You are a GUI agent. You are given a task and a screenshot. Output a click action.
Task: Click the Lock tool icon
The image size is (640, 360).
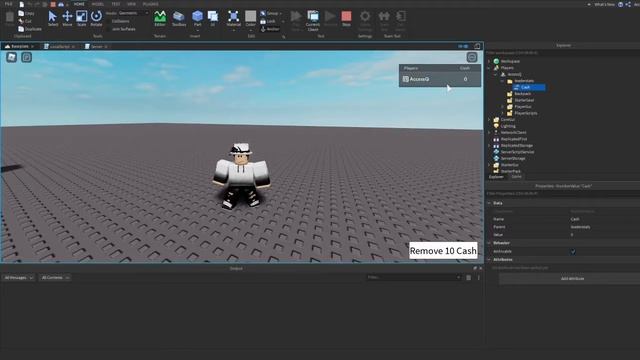263,21
